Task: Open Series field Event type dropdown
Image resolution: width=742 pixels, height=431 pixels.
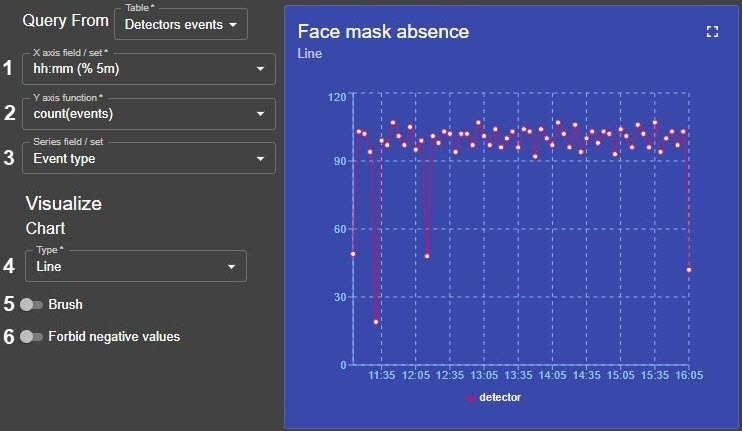Action: point(147,158)
